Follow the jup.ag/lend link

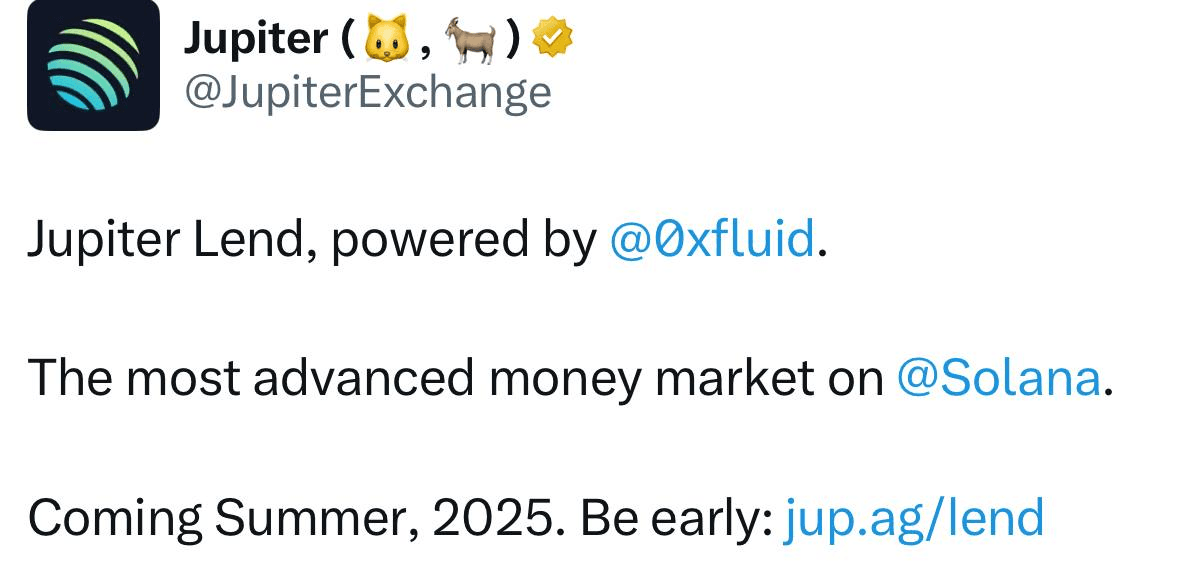pos(914,518)
